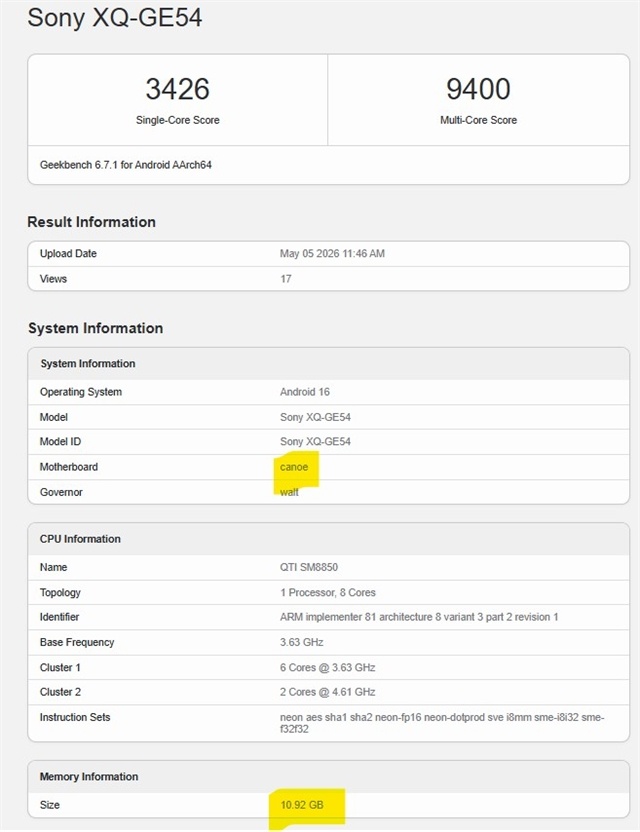The image size is (640, 832).
Task: Click the Views row label
Action: 53,279
